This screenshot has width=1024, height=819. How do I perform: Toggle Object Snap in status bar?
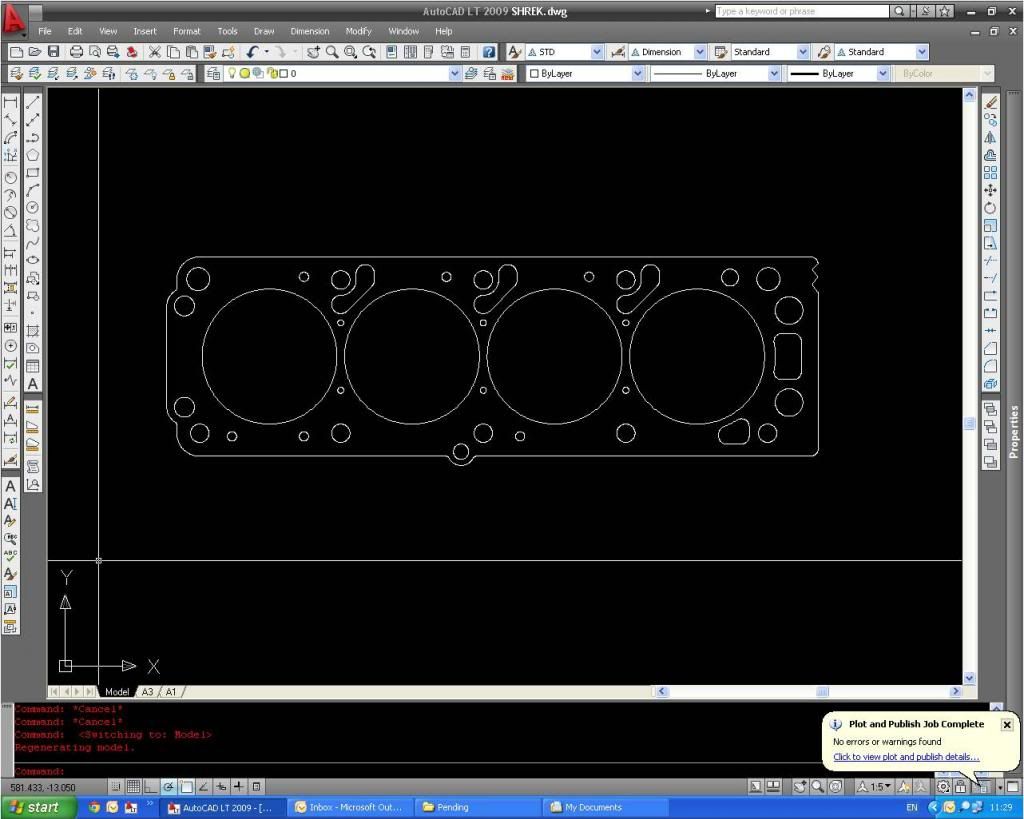coord(186,787)
